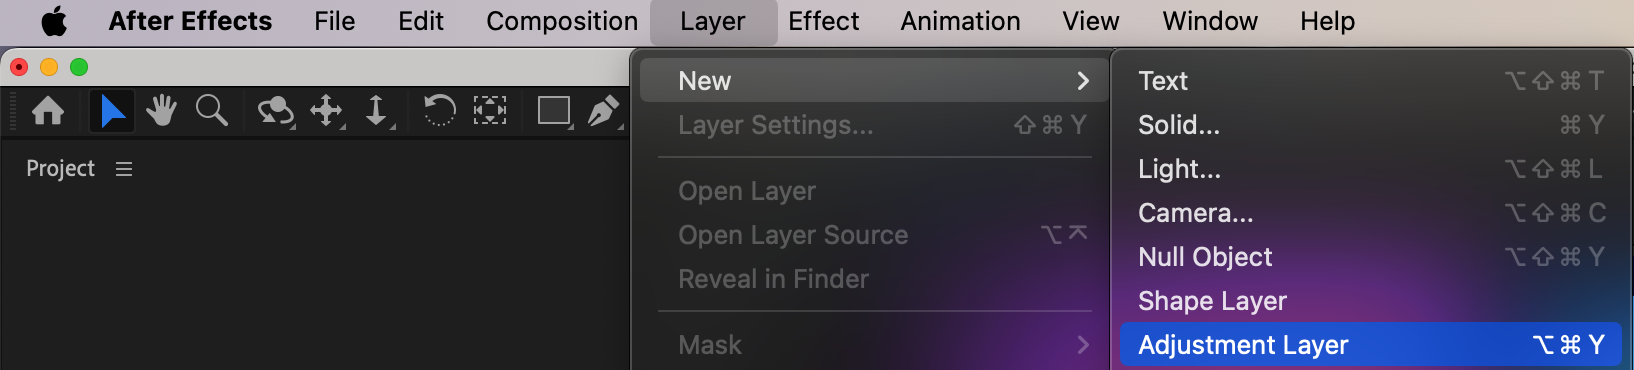Expand the New submenu arrow
The image size is (1634, 370).
coord(1083,81)
